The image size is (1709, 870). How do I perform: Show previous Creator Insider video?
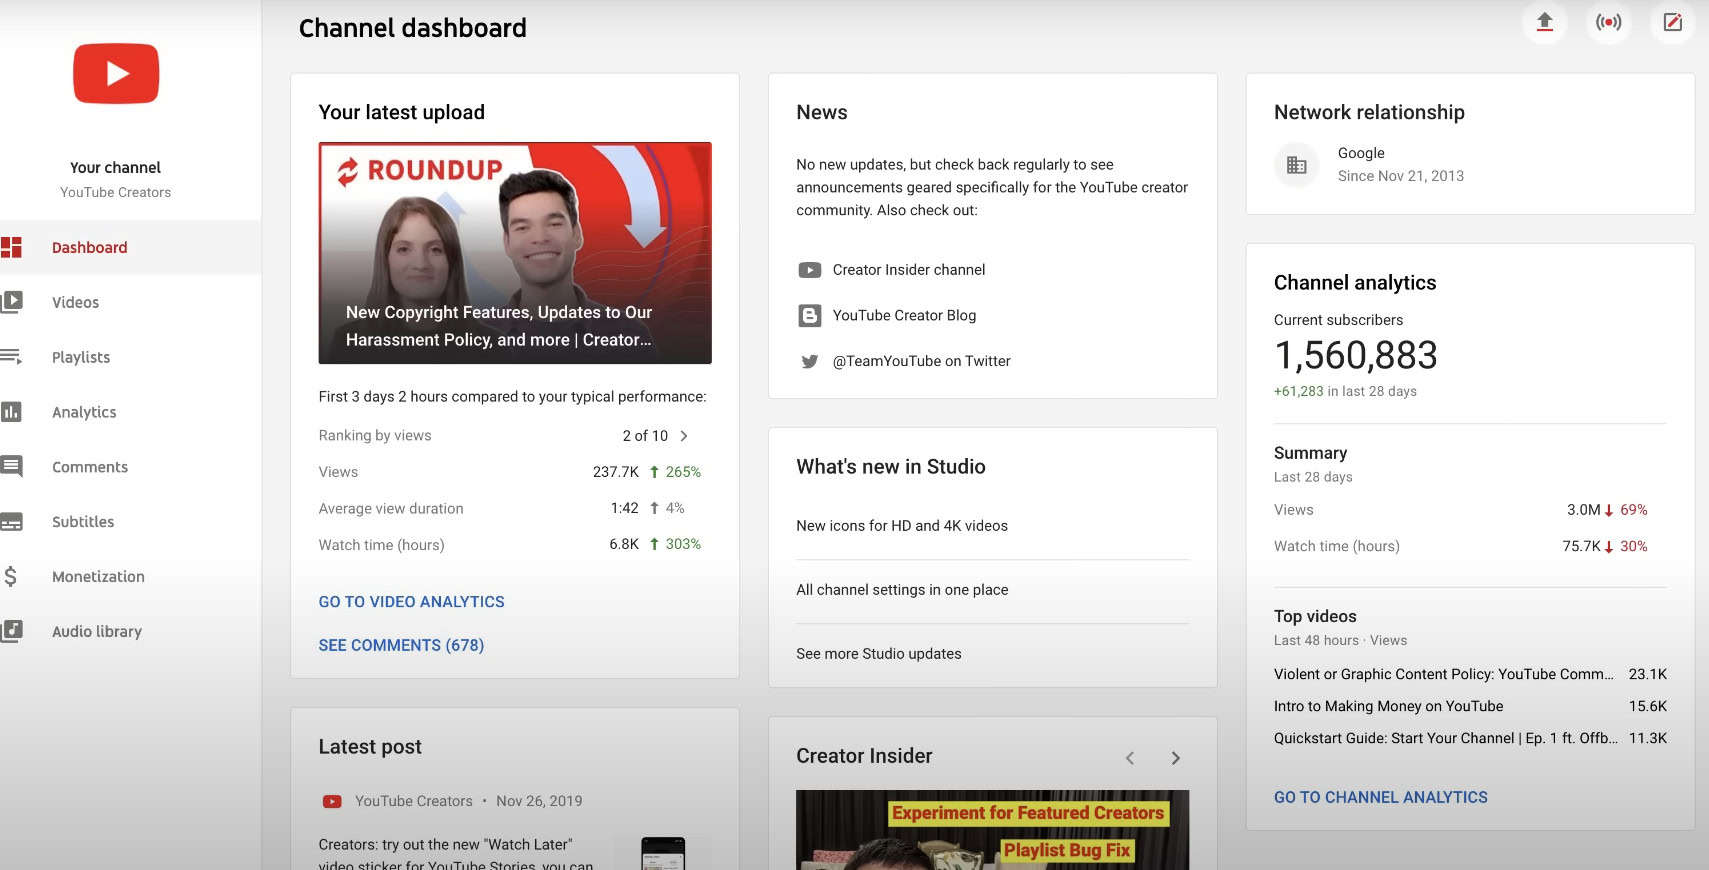pos(1130,758)
